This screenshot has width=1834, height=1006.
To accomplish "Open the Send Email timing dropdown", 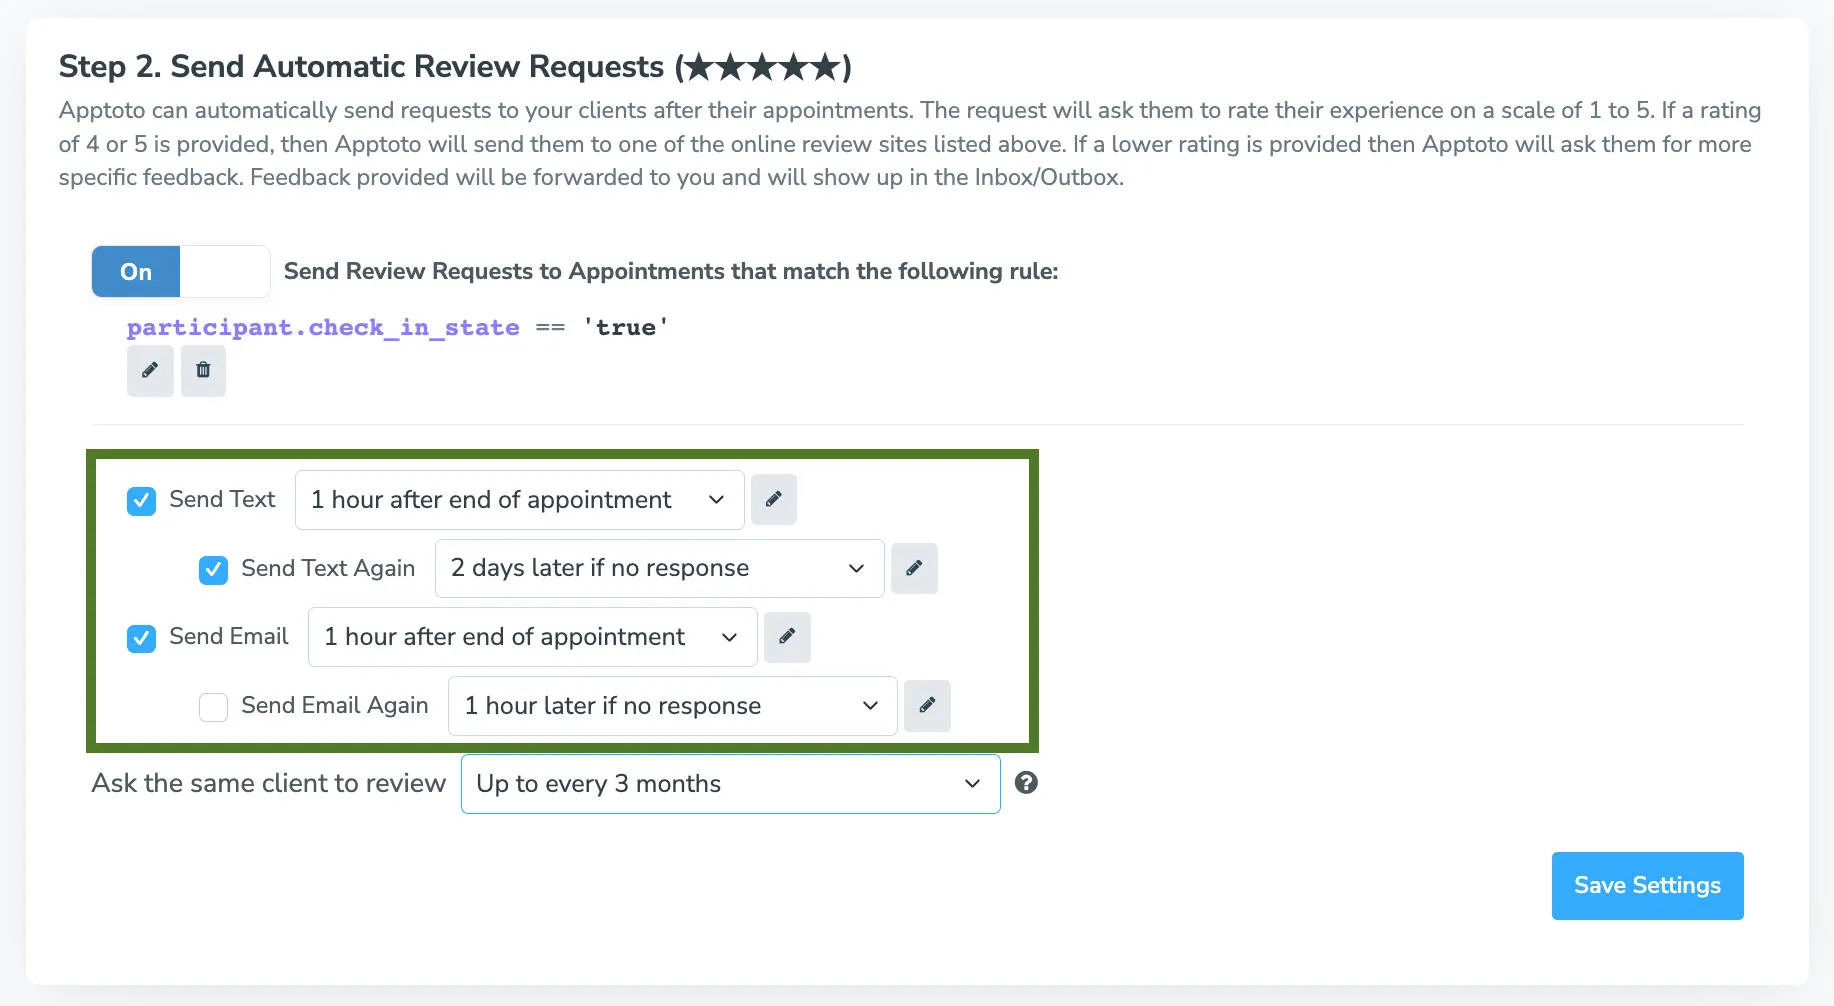I will click(531, 637).
